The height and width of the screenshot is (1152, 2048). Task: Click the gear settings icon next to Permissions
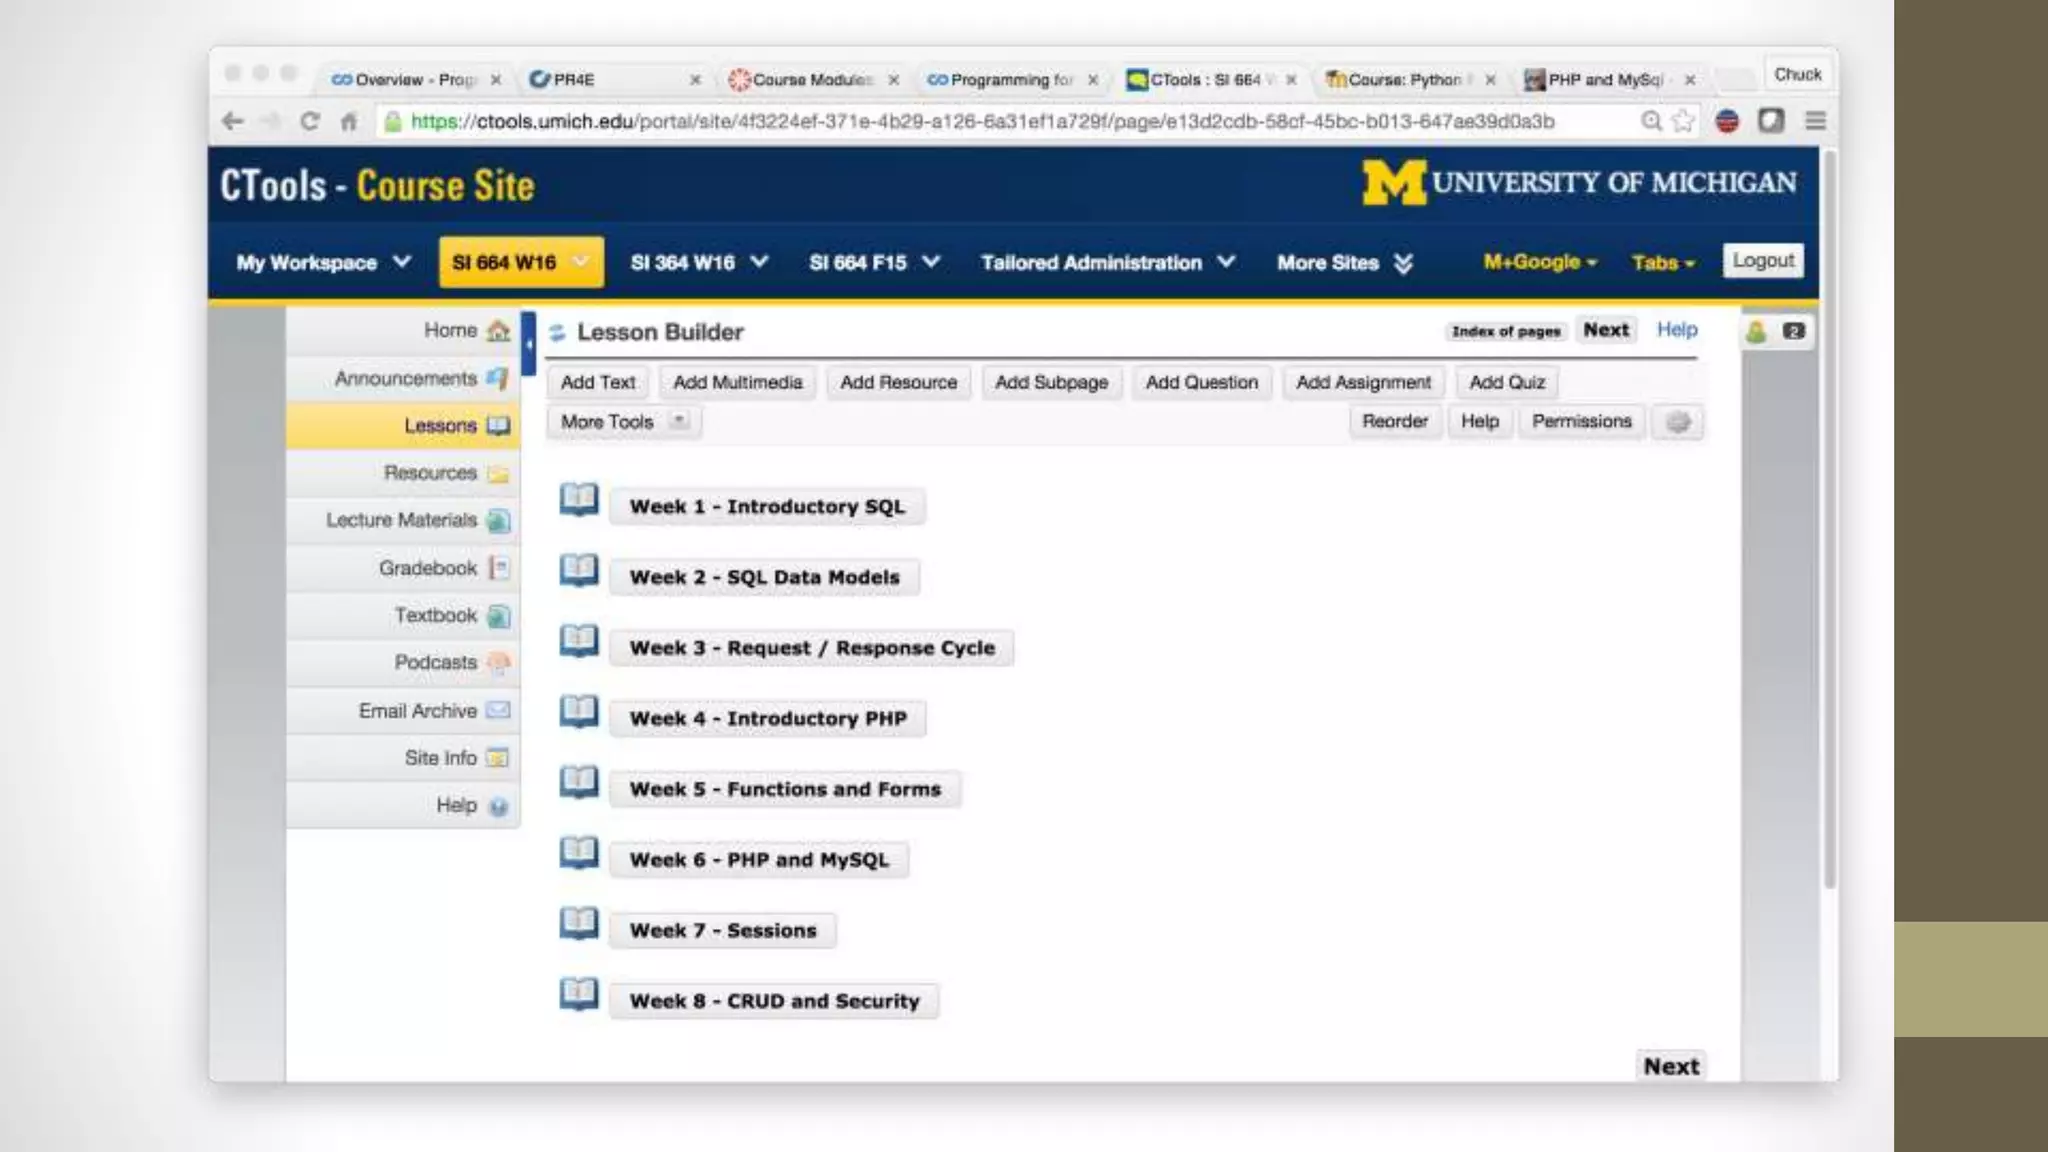[x=1678, y=422]
